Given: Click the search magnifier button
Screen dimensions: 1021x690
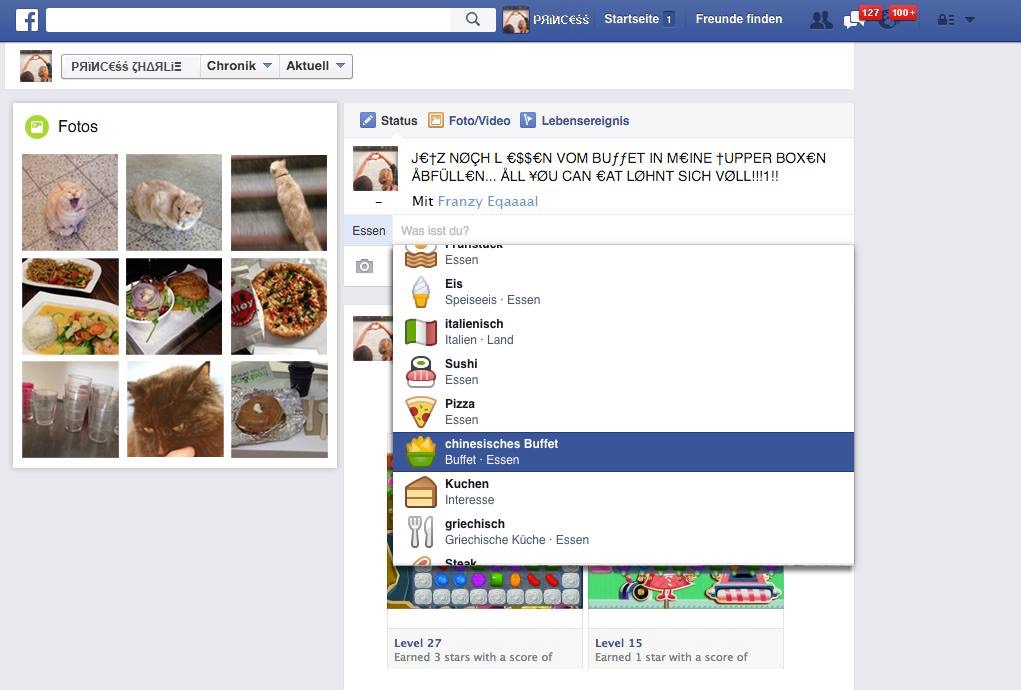Looking at the screenshot, I should coord(473,20).
